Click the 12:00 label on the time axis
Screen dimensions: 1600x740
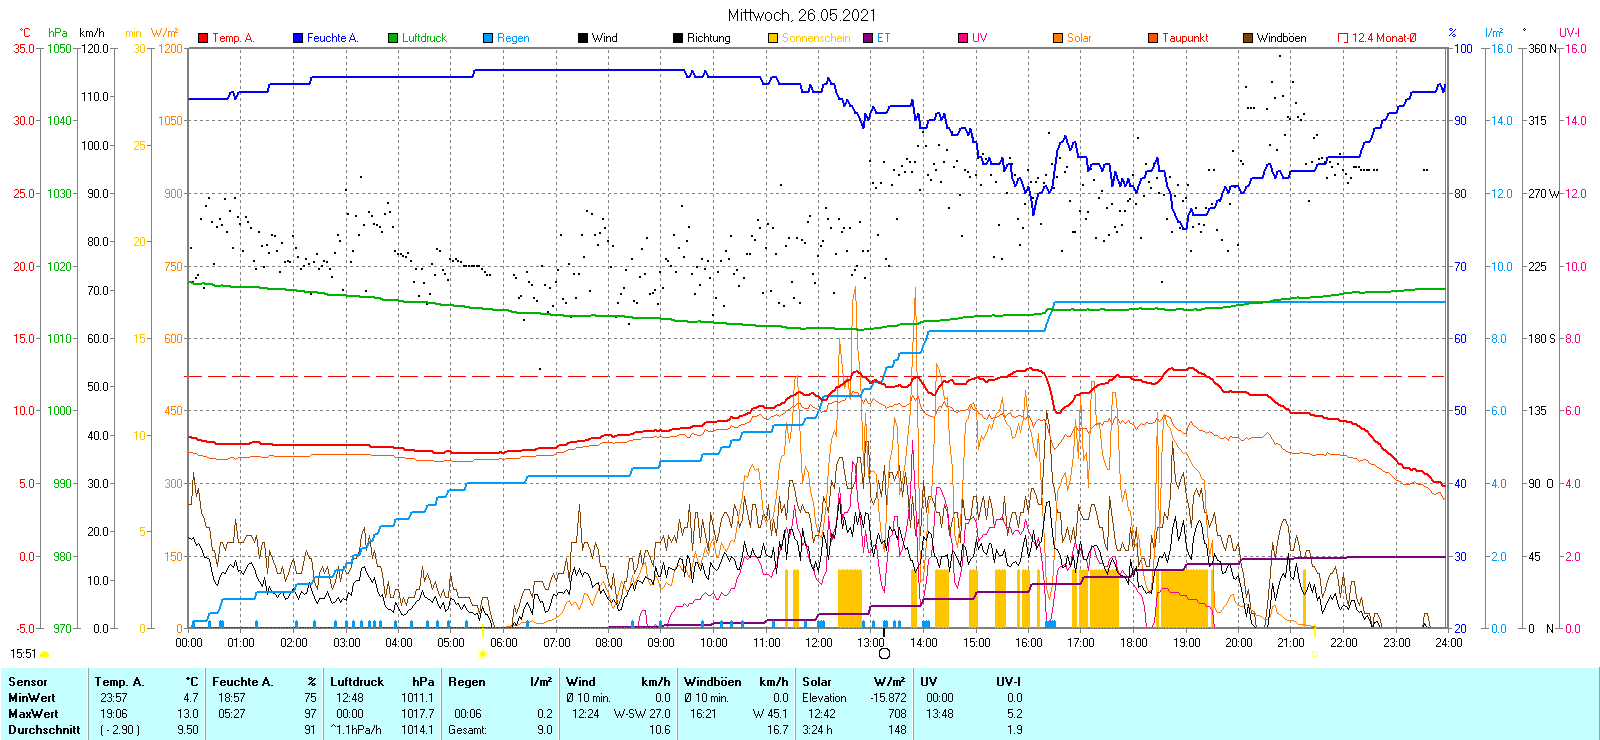[x=819, y=643]
